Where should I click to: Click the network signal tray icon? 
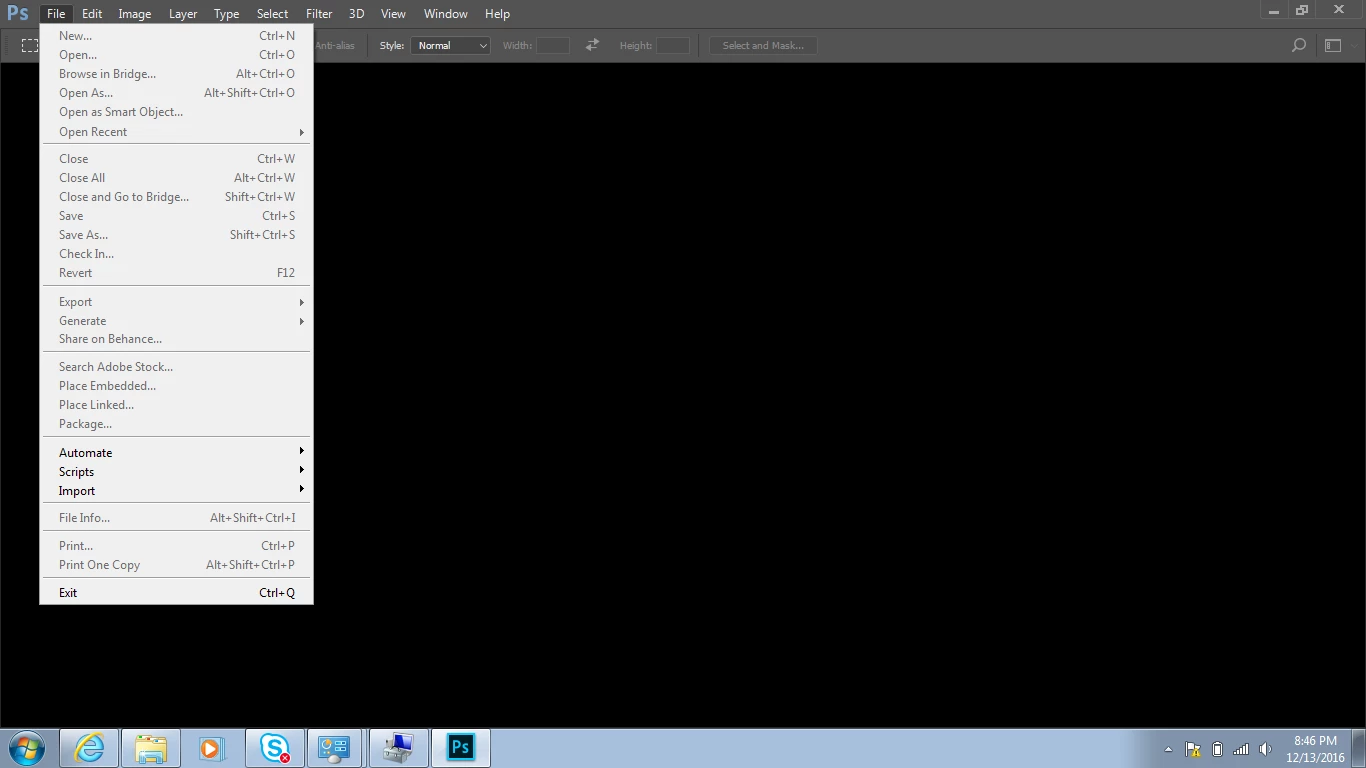(x=1241, y=749)
